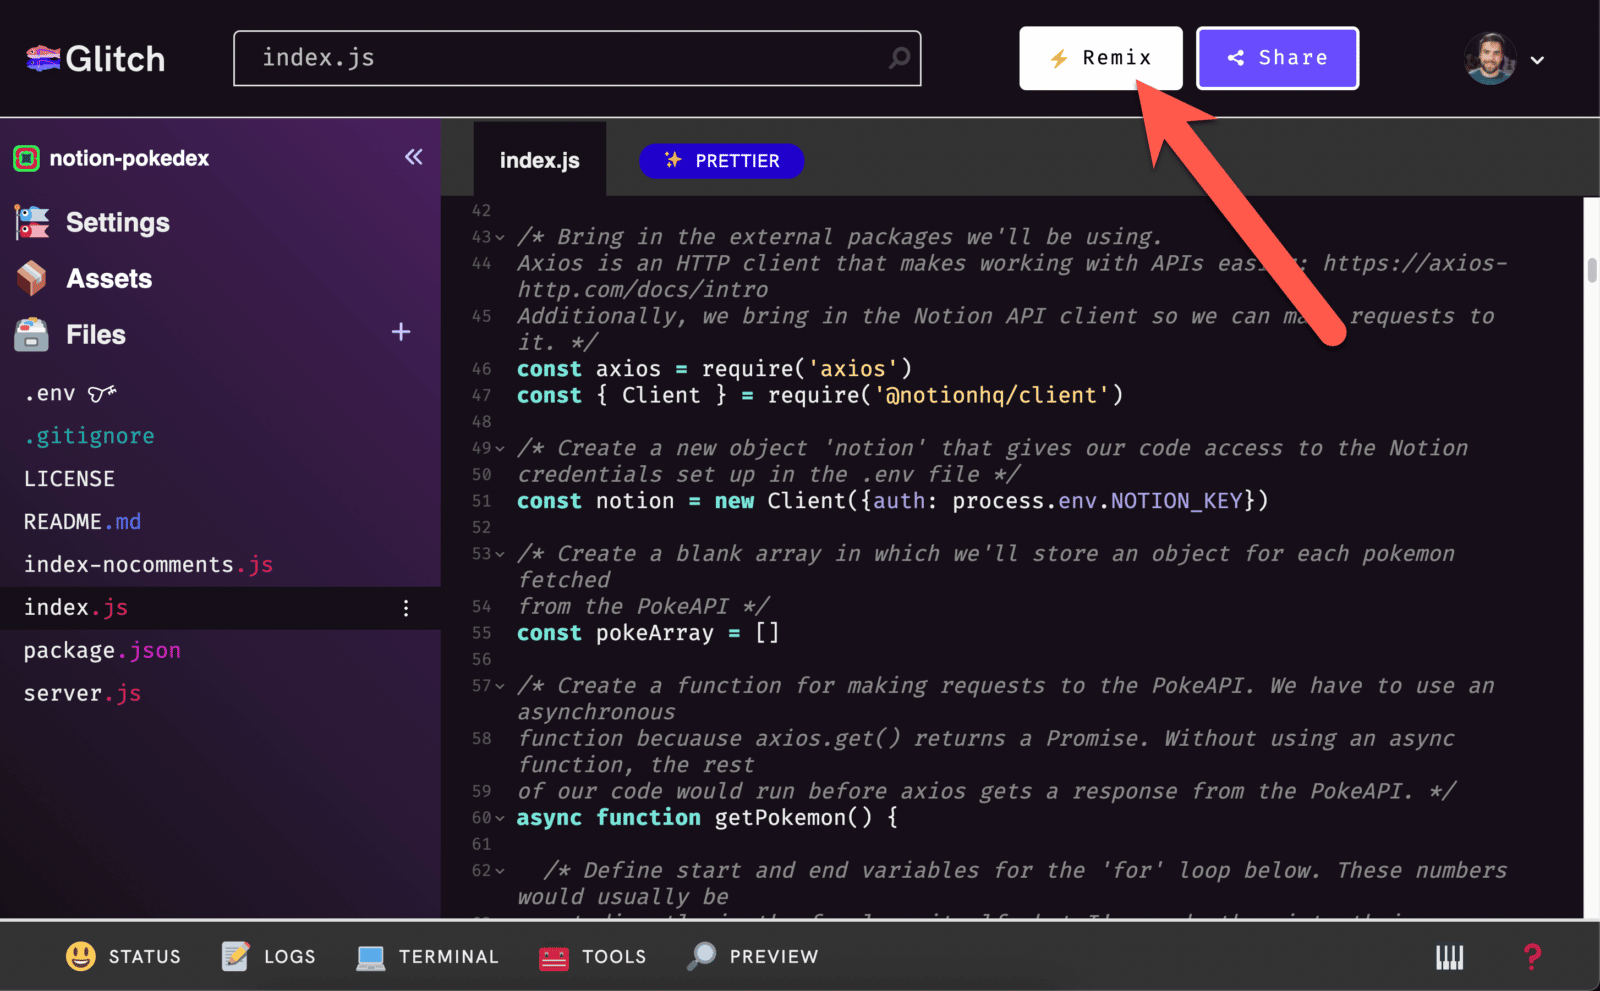This screenshot has height=991, width=1600.
Task: Add a new file with the plus icon
Action: (400, 332)
